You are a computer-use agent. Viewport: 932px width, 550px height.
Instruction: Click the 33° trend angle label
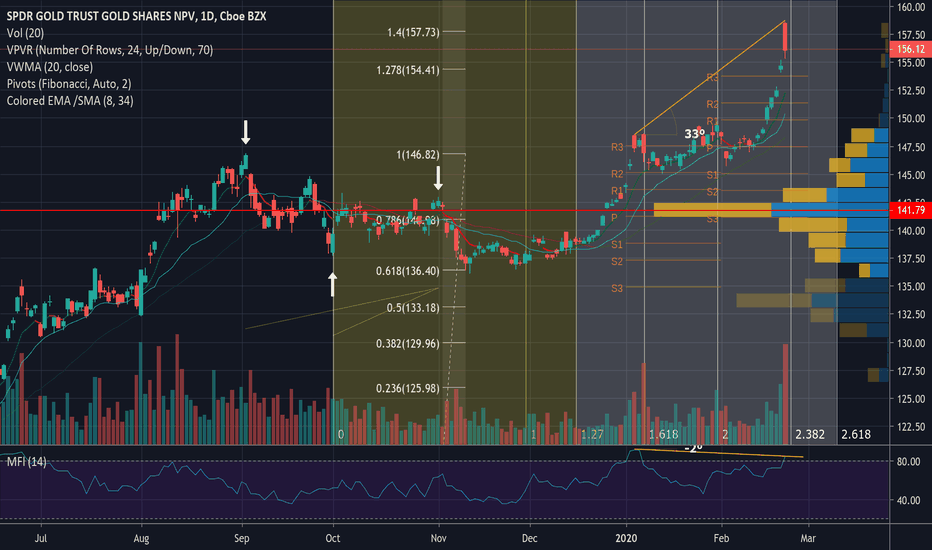[x=694, y=134]
